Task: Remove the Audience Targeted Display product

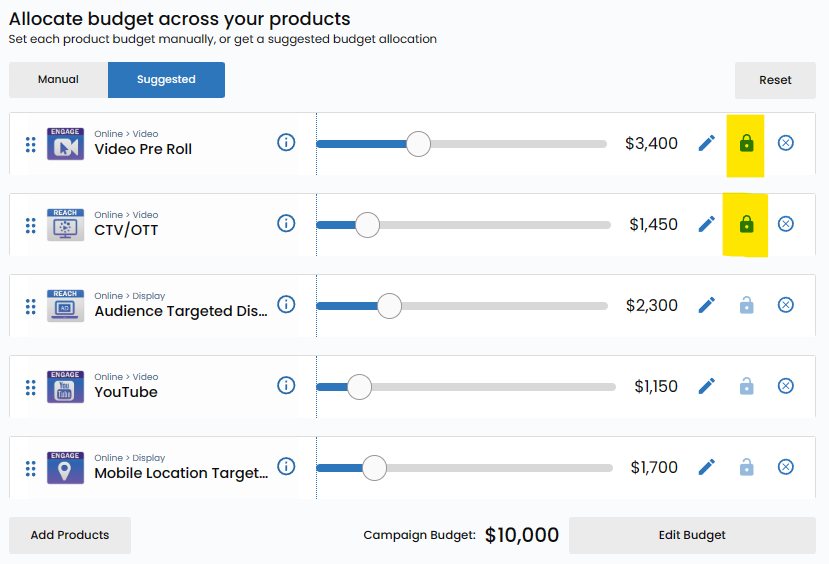Action: tap(786, 305)
